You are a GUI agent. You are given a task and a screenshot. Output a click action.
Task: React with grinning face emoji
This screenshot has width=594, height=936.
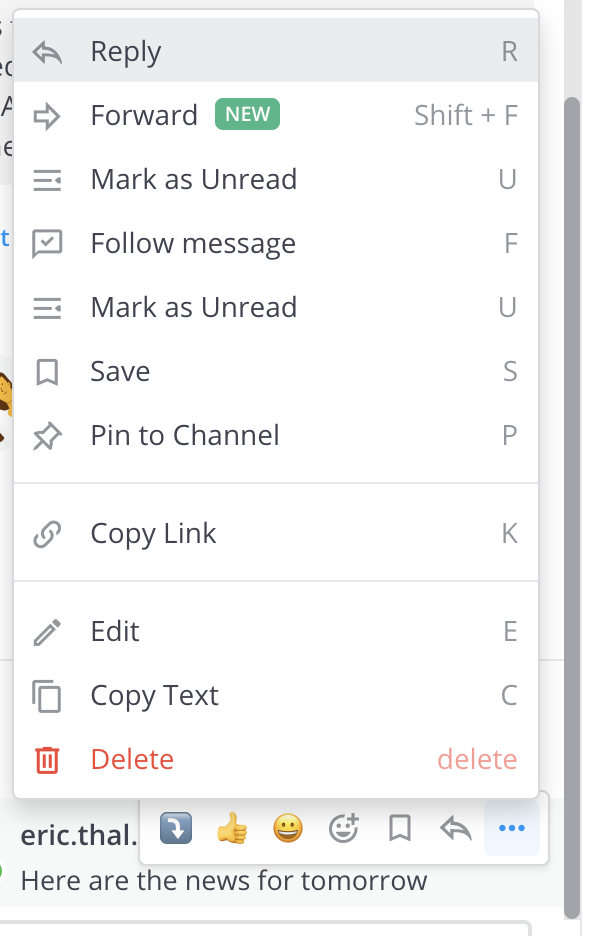tap(288, 829)
